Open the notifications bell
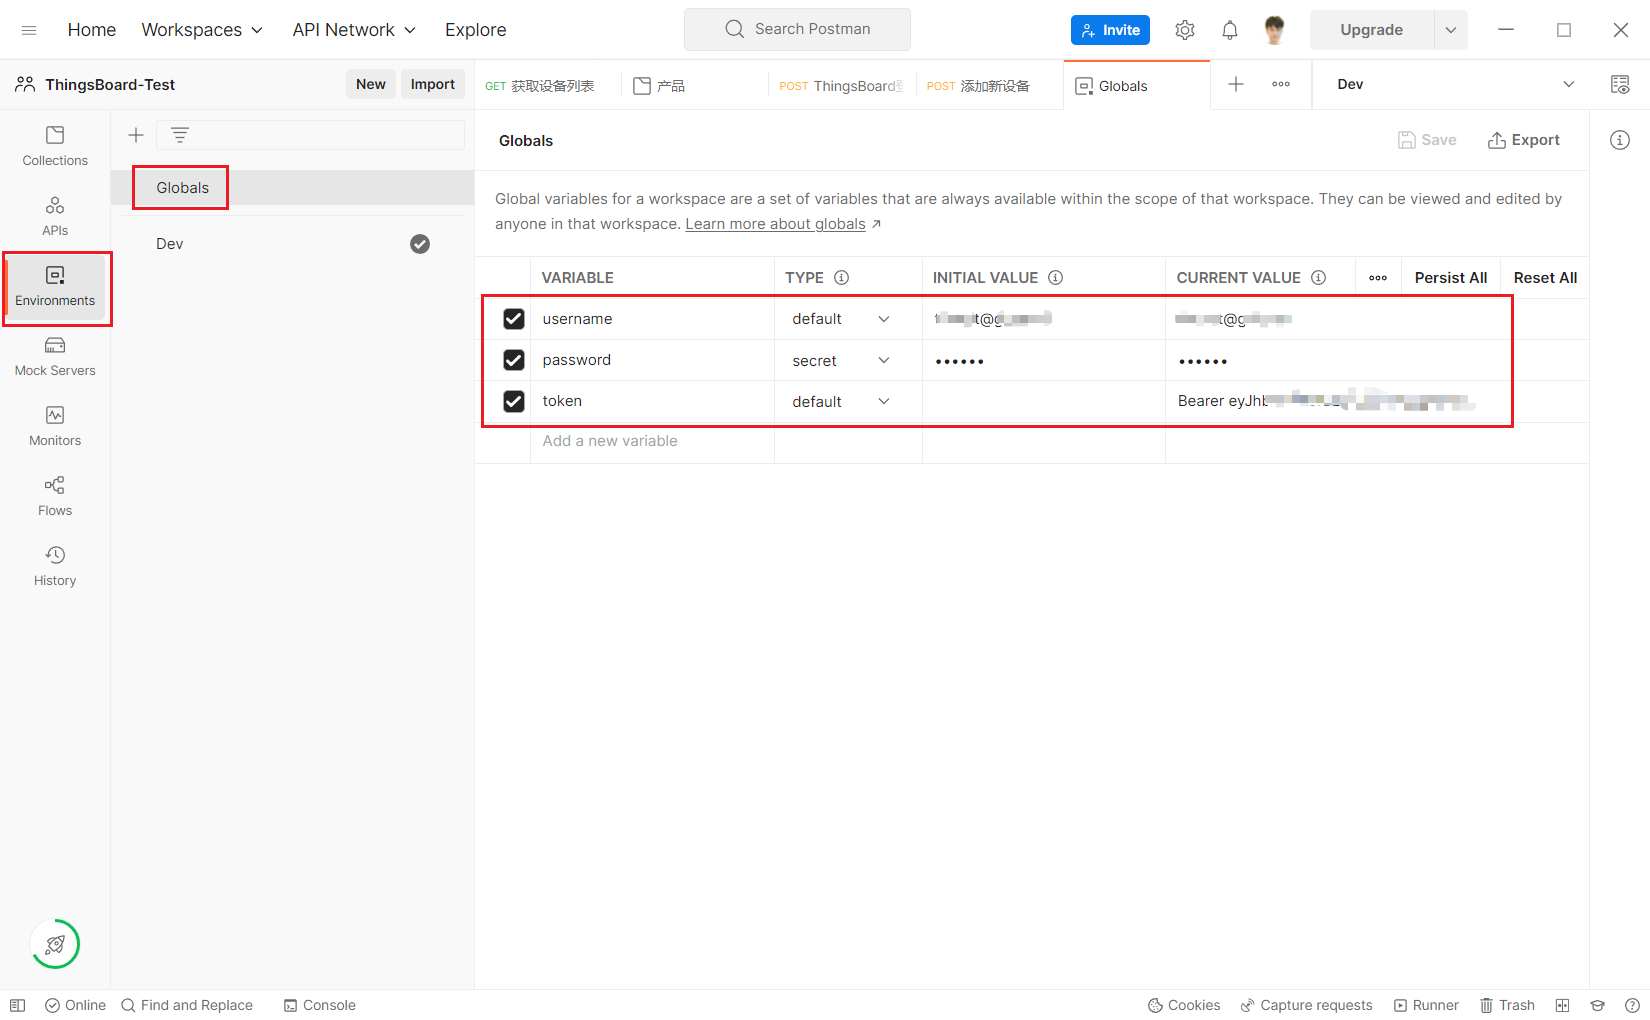Viewport: 1650px width, 1020px height. point(1230,30)
